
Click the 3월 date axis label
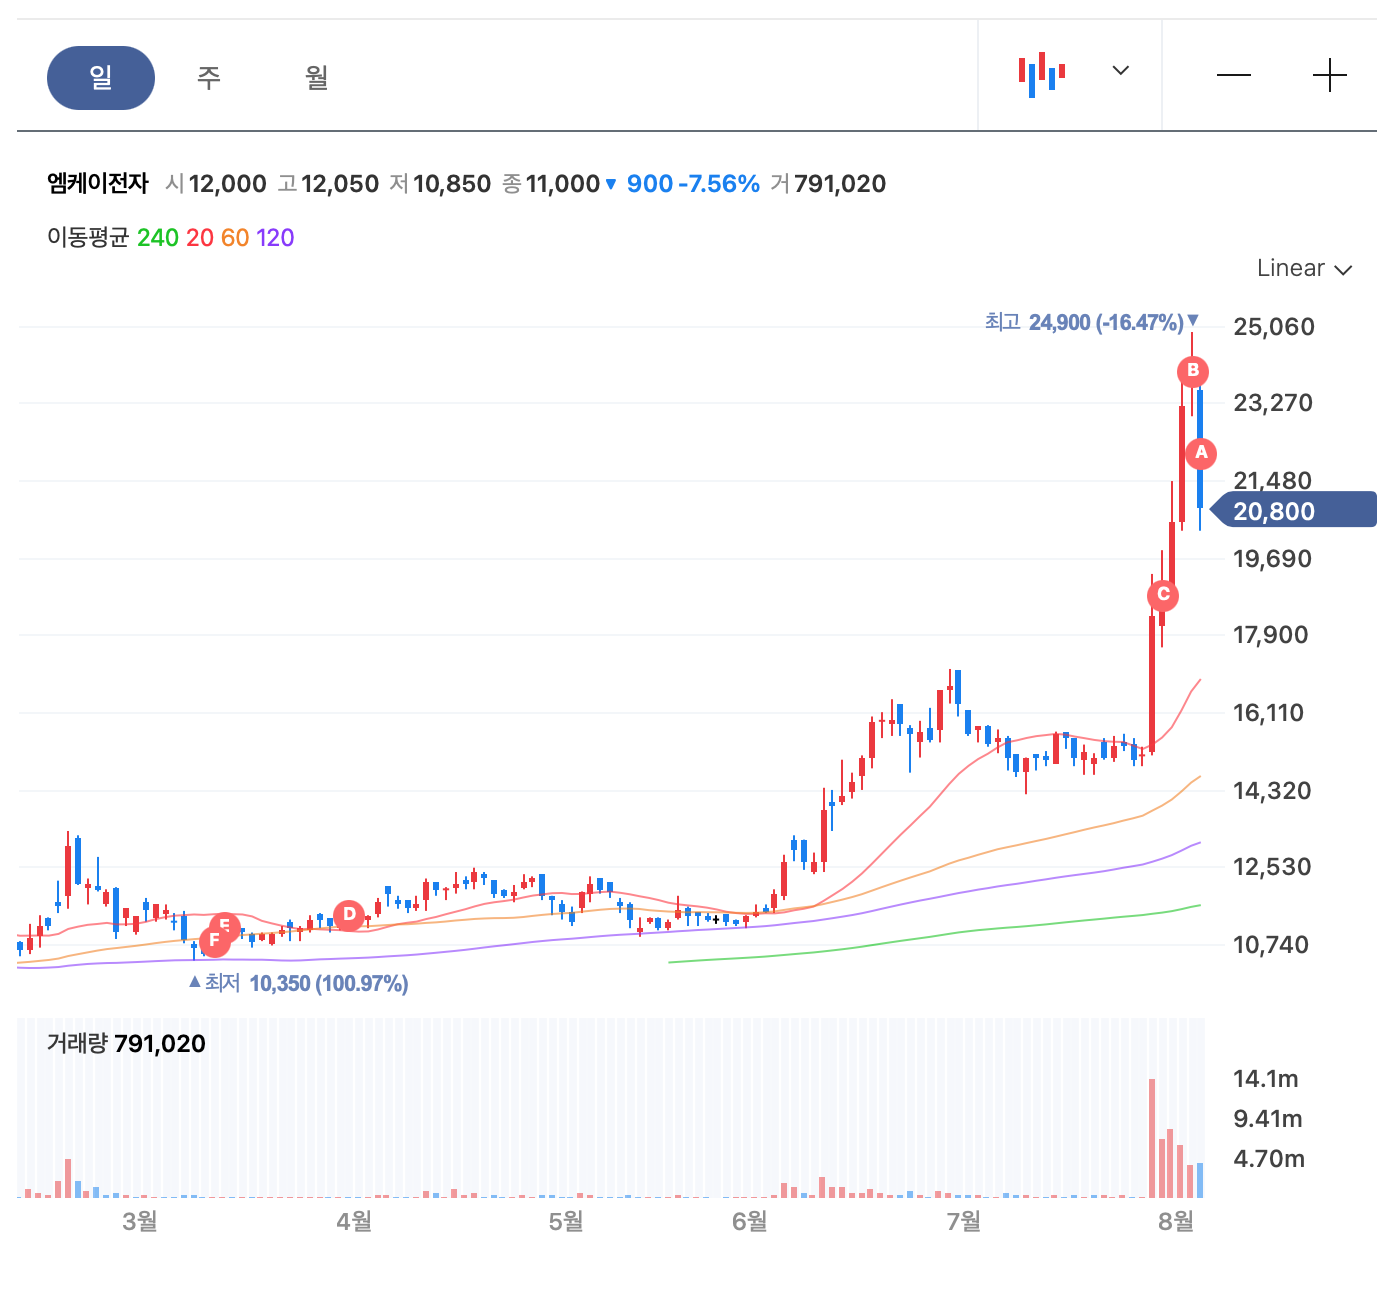140,1221
